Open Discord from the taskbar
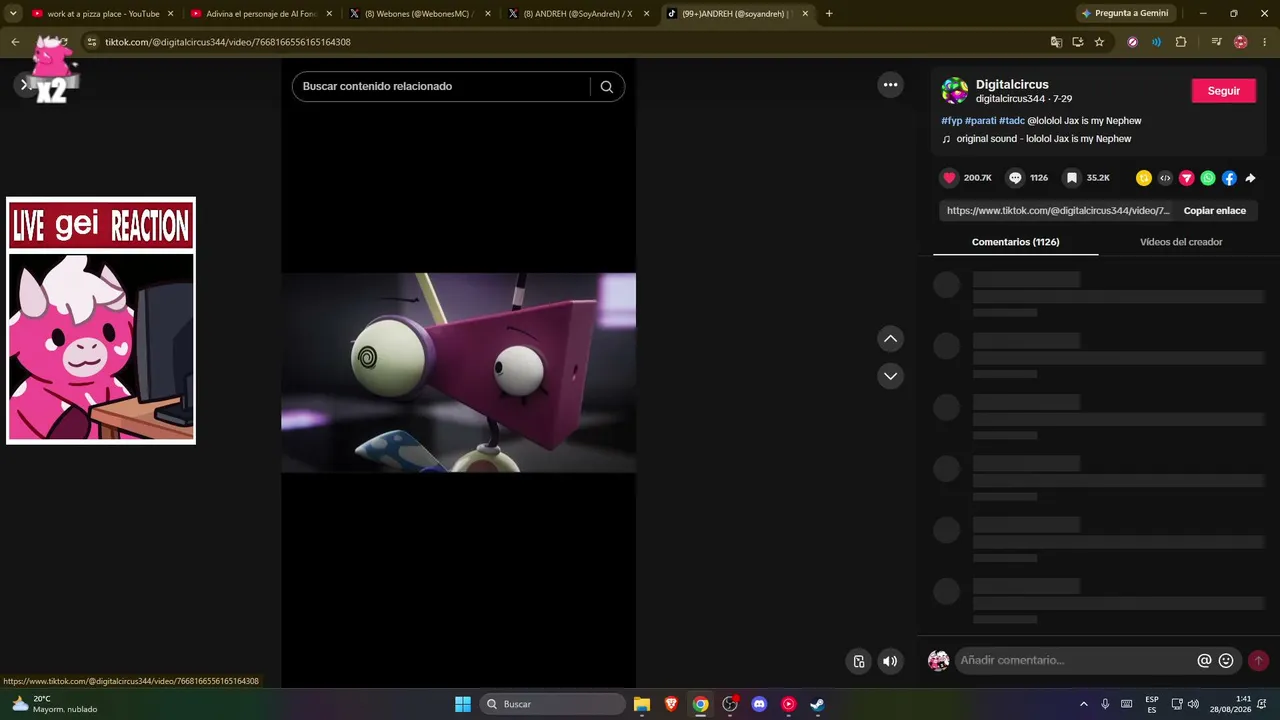The image size is (1280, 720). [759, 704]
